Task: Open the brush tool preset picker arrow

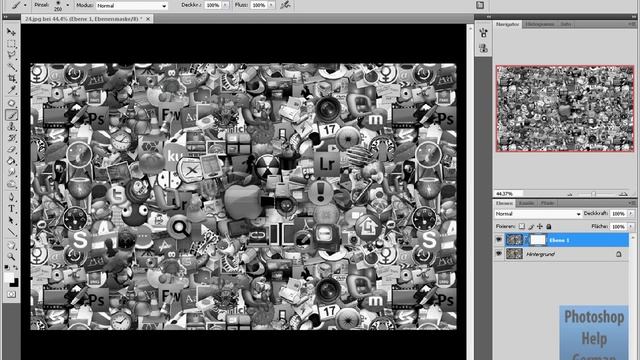Action: point(25,5)
